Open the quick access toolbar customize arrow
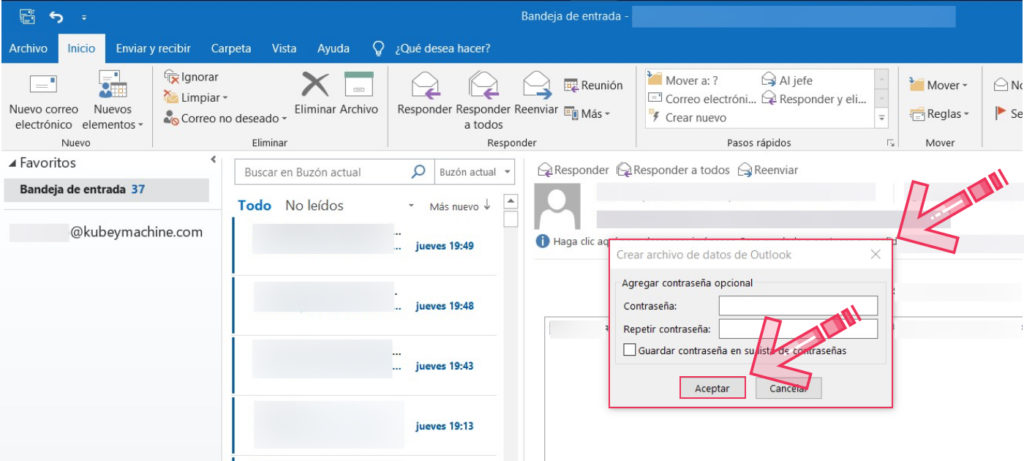 tap(84, 18)
